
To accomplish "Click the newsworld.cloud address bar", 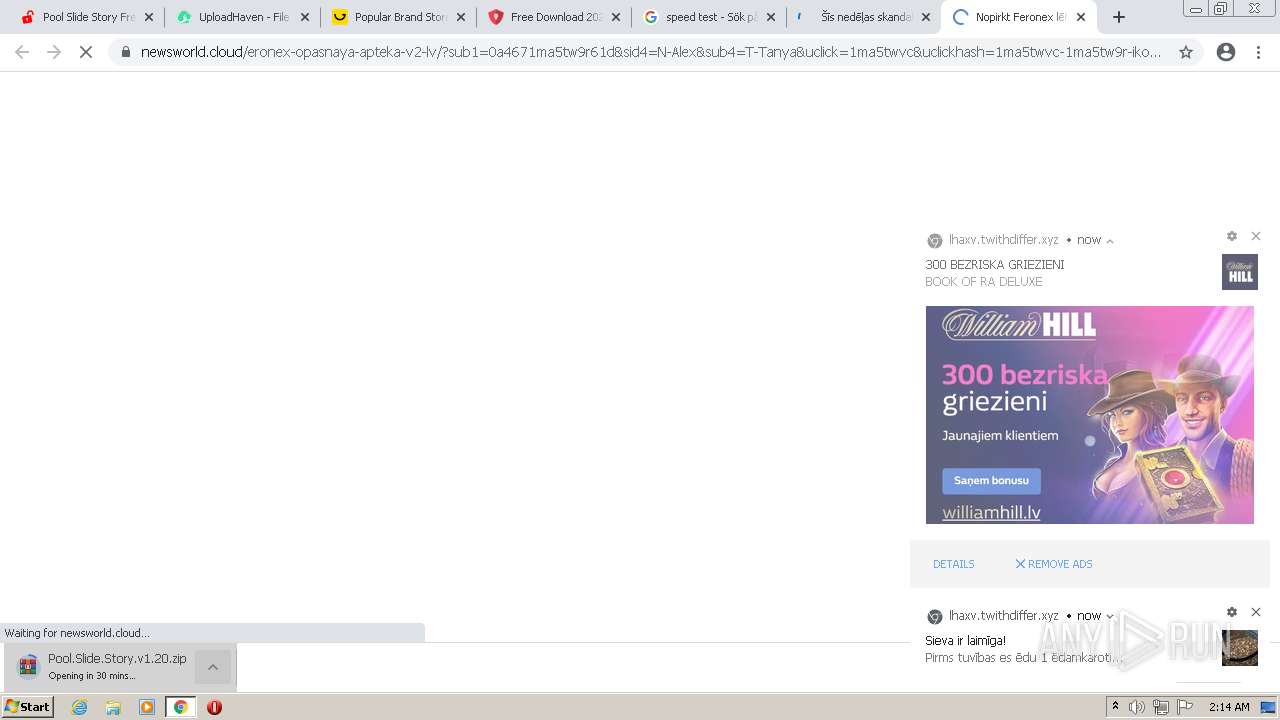I will (650, 52).
